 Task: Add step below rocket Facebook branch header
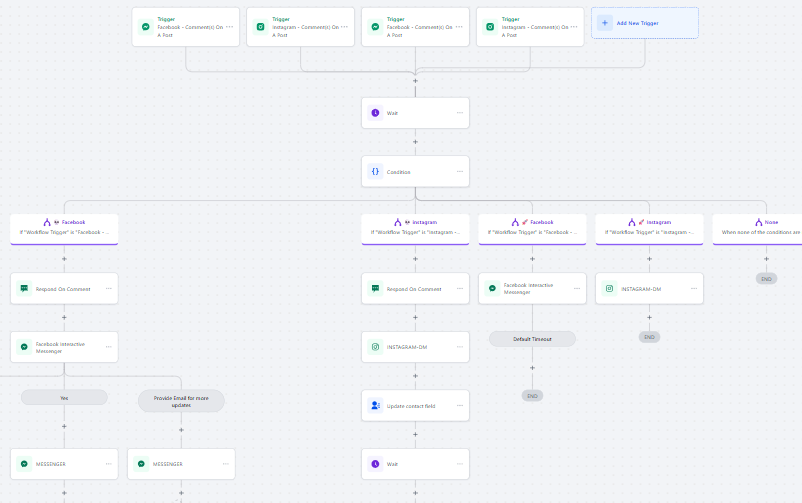(x=532, y=259)
